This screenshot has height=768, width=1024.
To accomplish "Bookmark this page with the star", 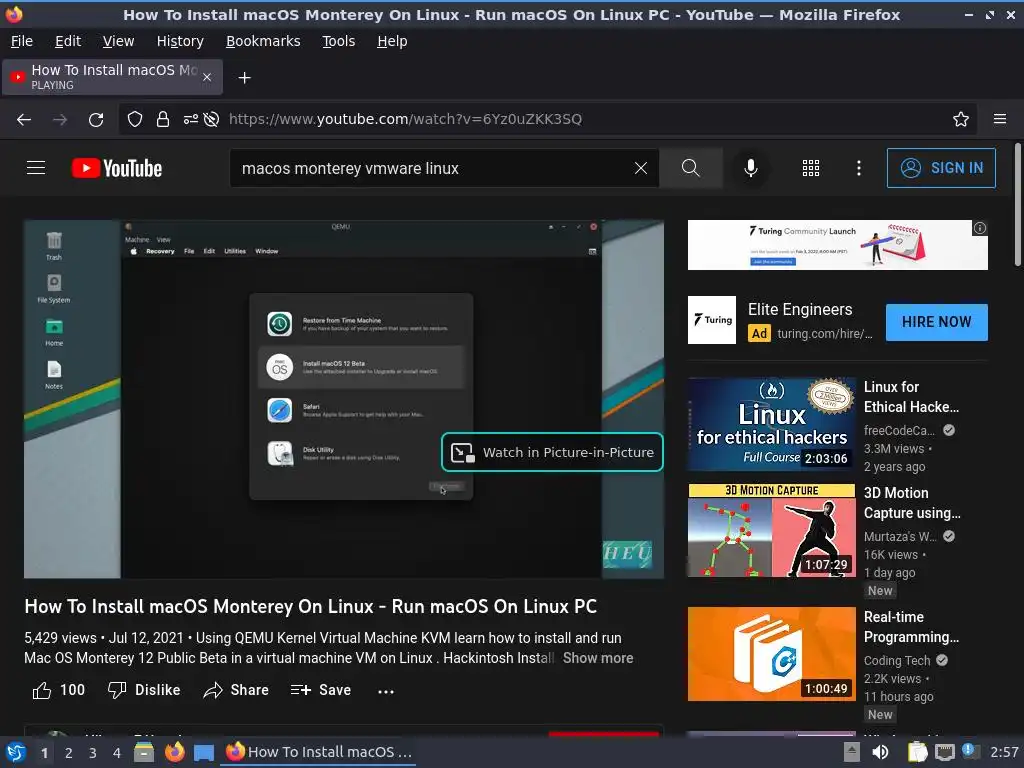I will pyautogui.click(x=961, y=120).
